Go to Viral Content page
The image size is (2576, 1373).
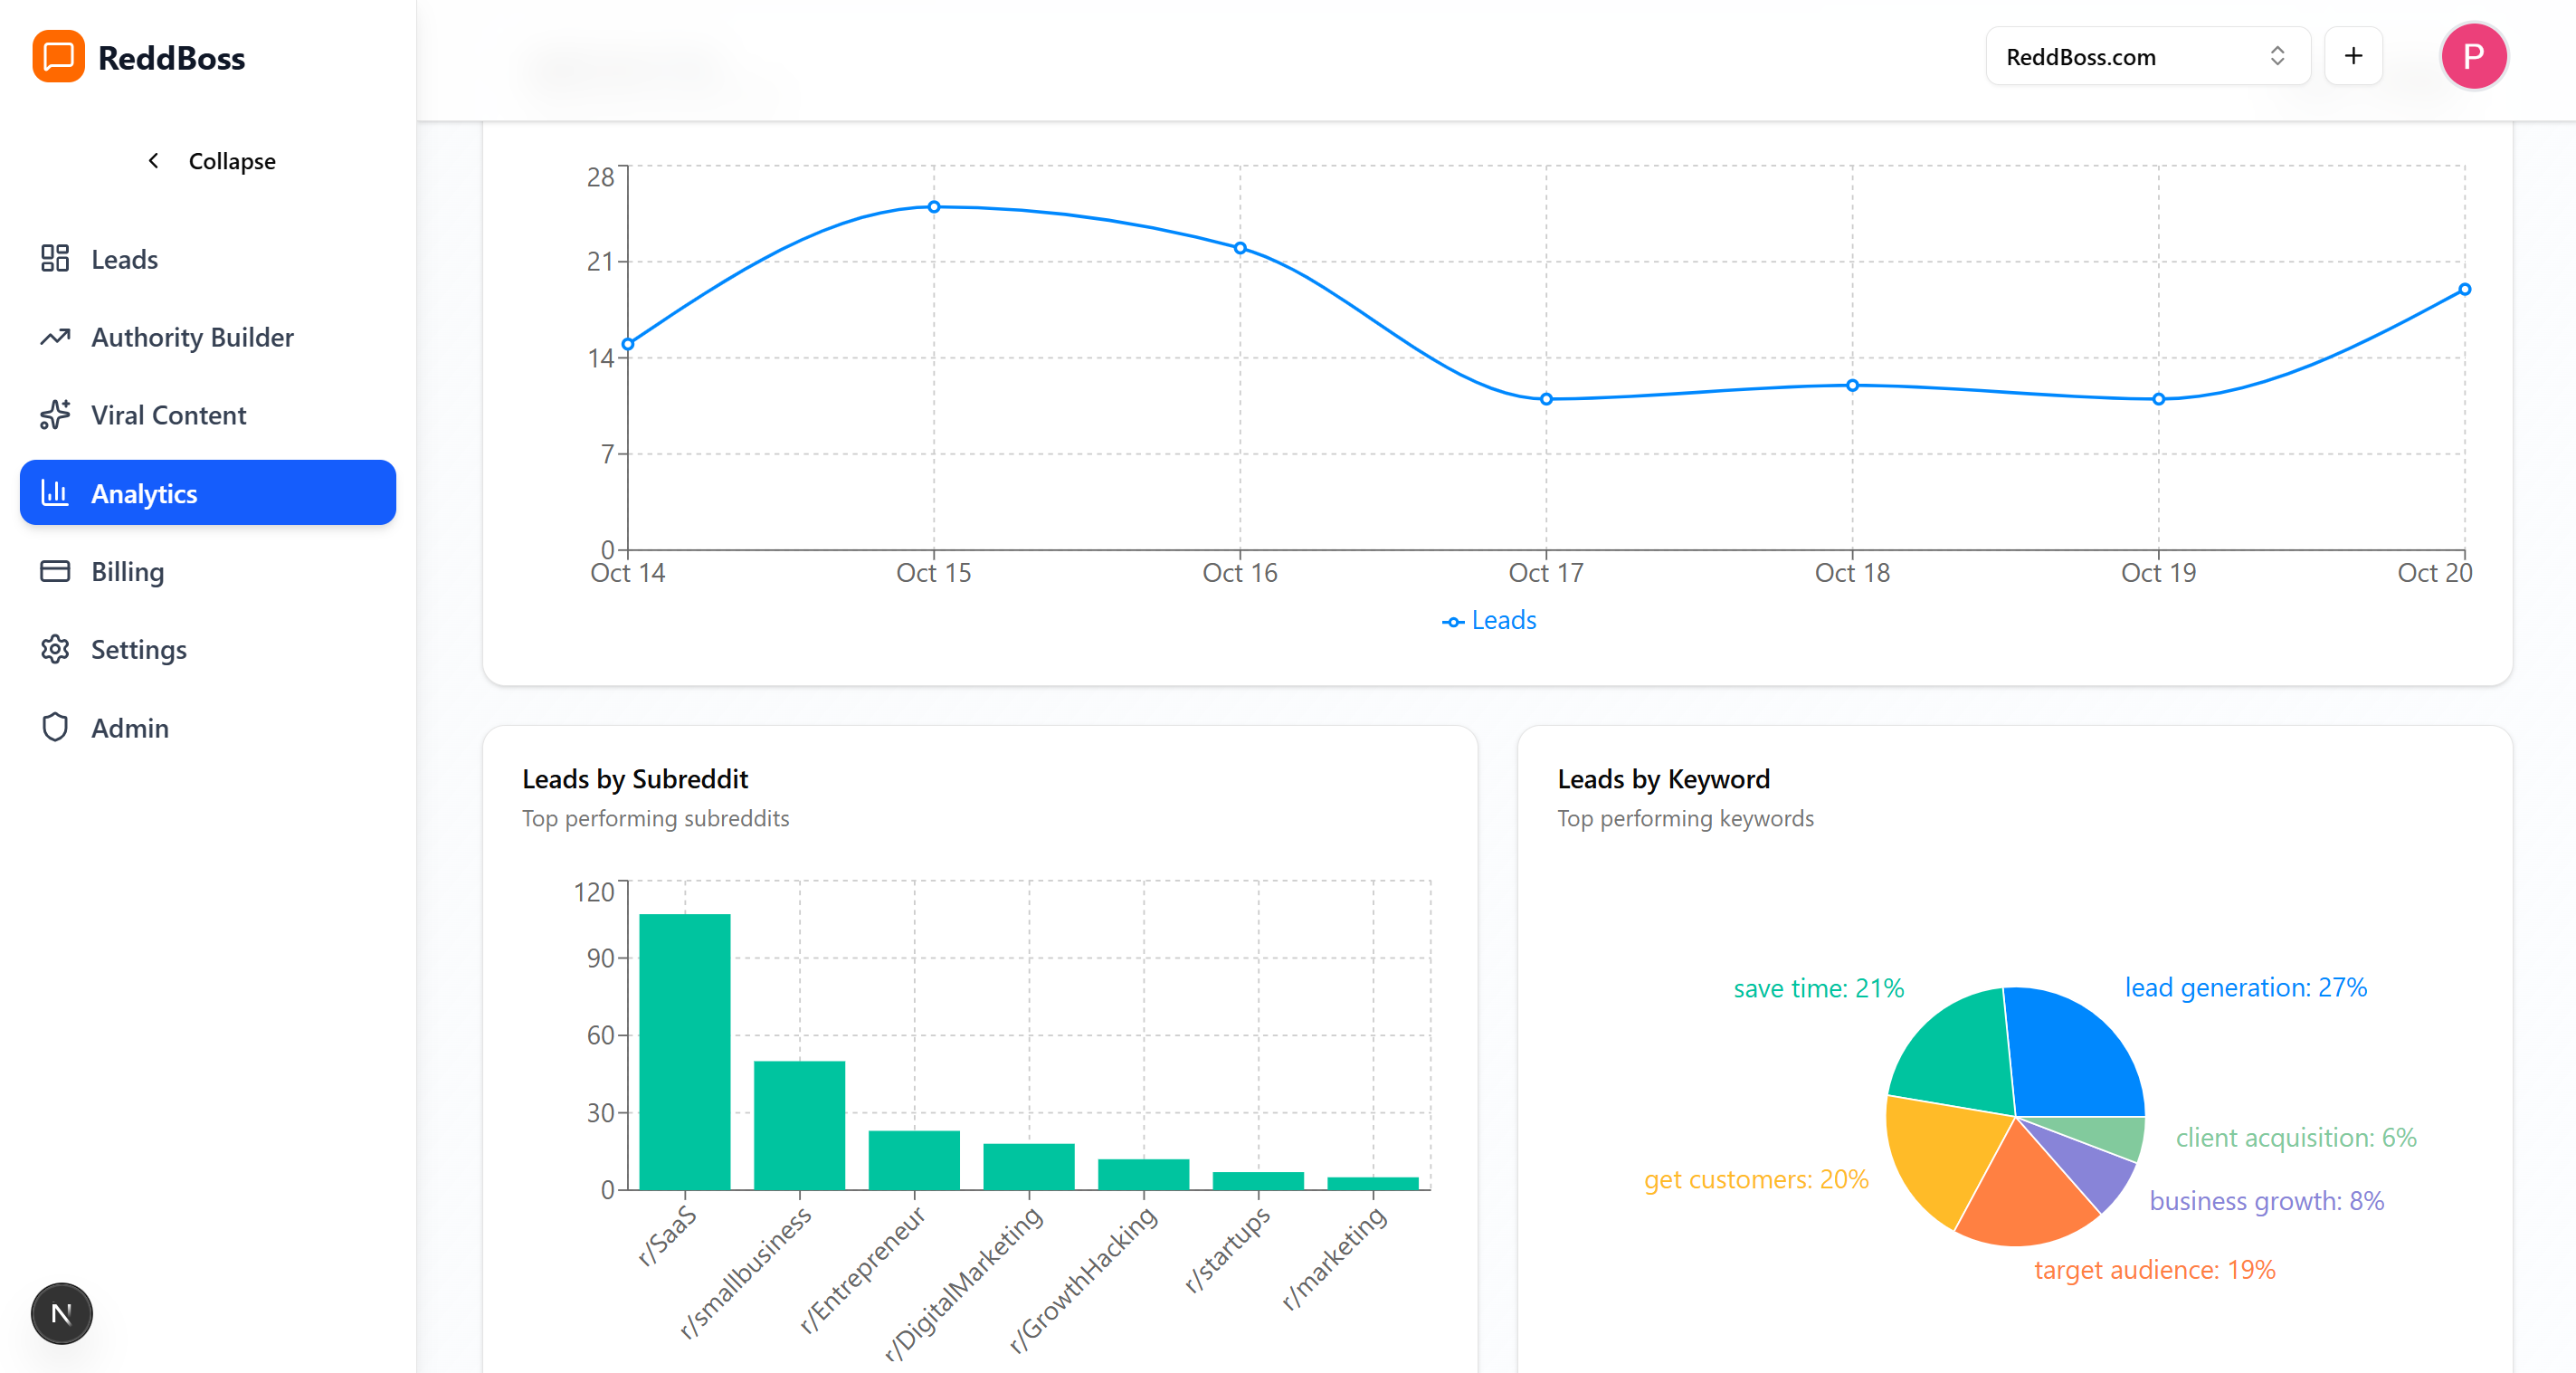(168, 415)
